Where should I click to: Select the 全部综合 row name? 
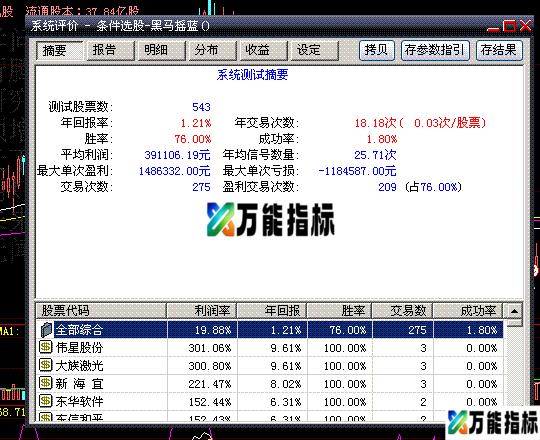[79, 330]
